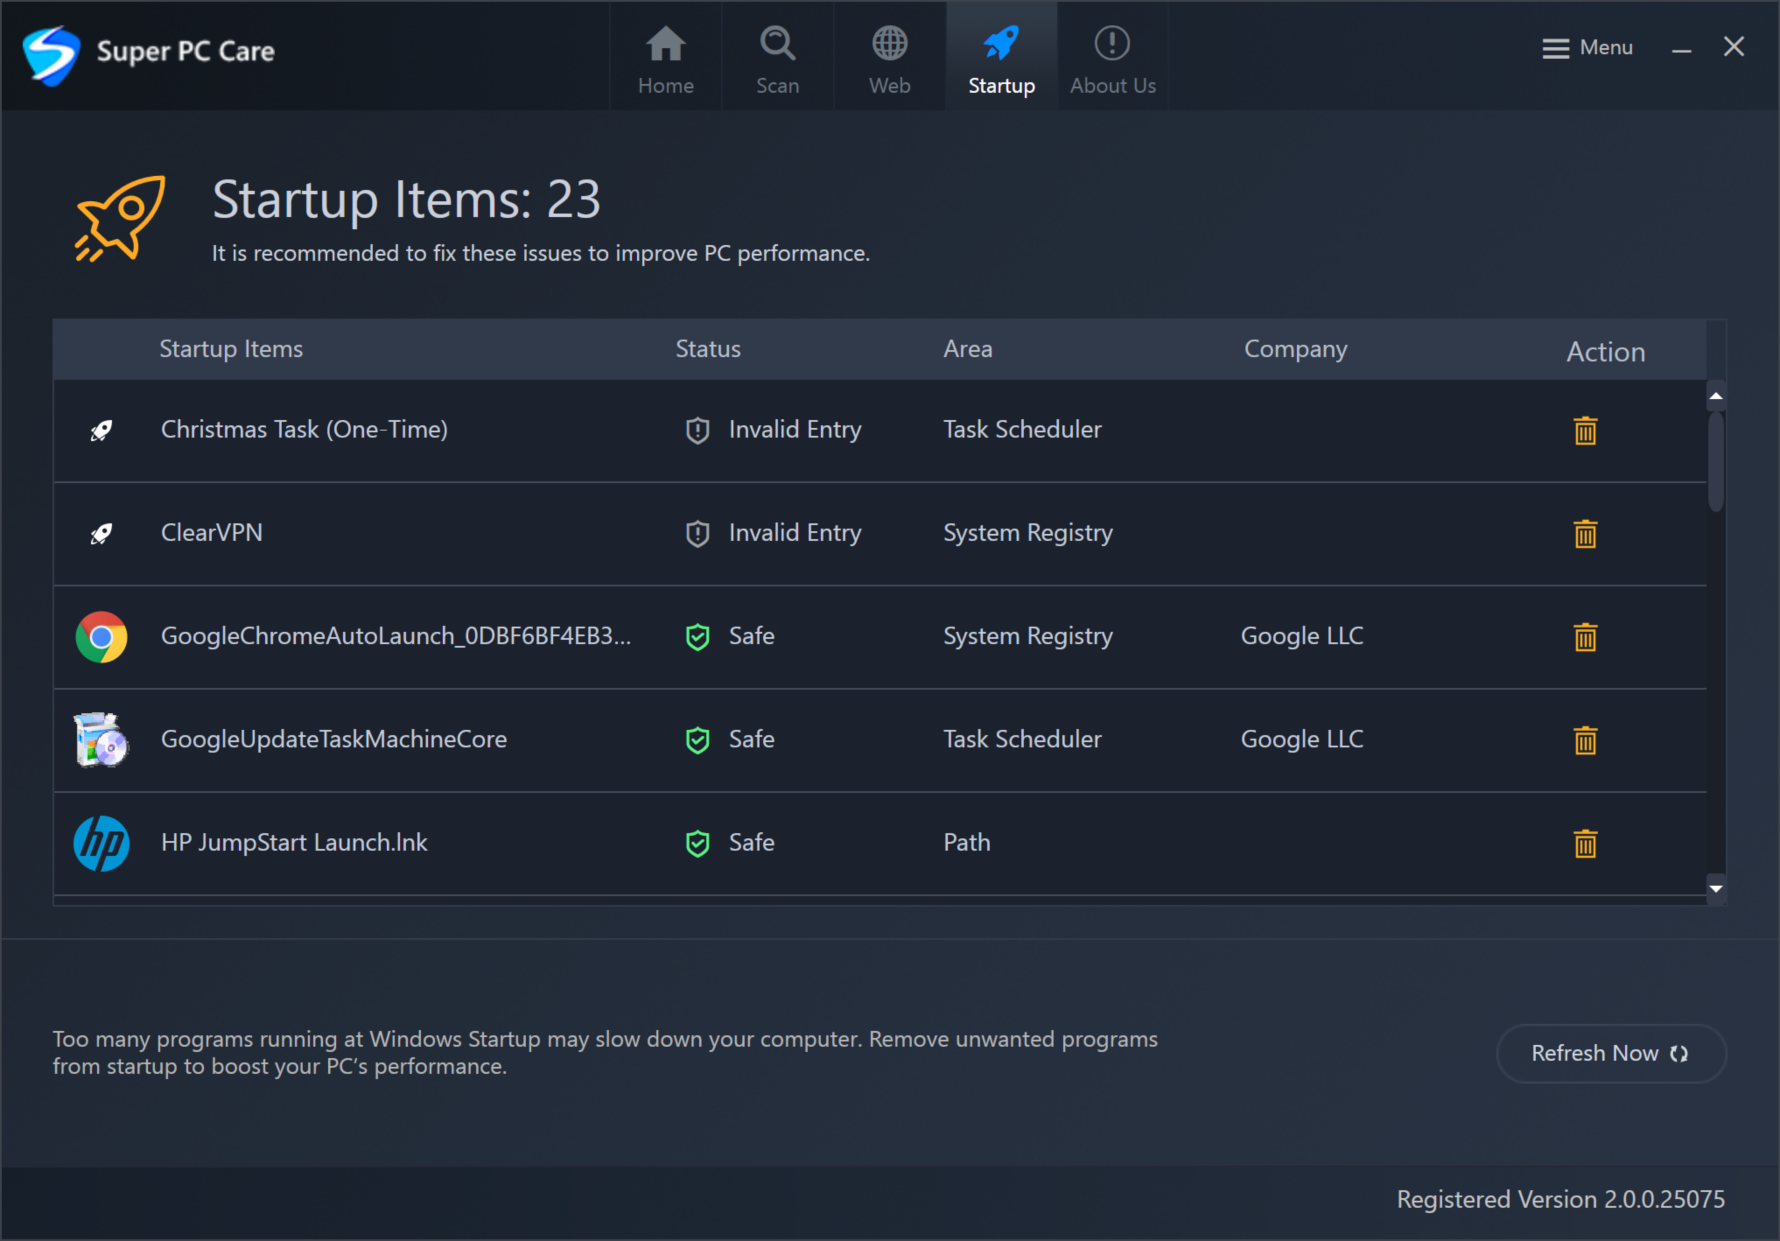Image resolution: width=1780 pixels, height=1241 pixels.
Task: Open the Web protection tab
Action: pyautogui.click(x=890, y=59)
